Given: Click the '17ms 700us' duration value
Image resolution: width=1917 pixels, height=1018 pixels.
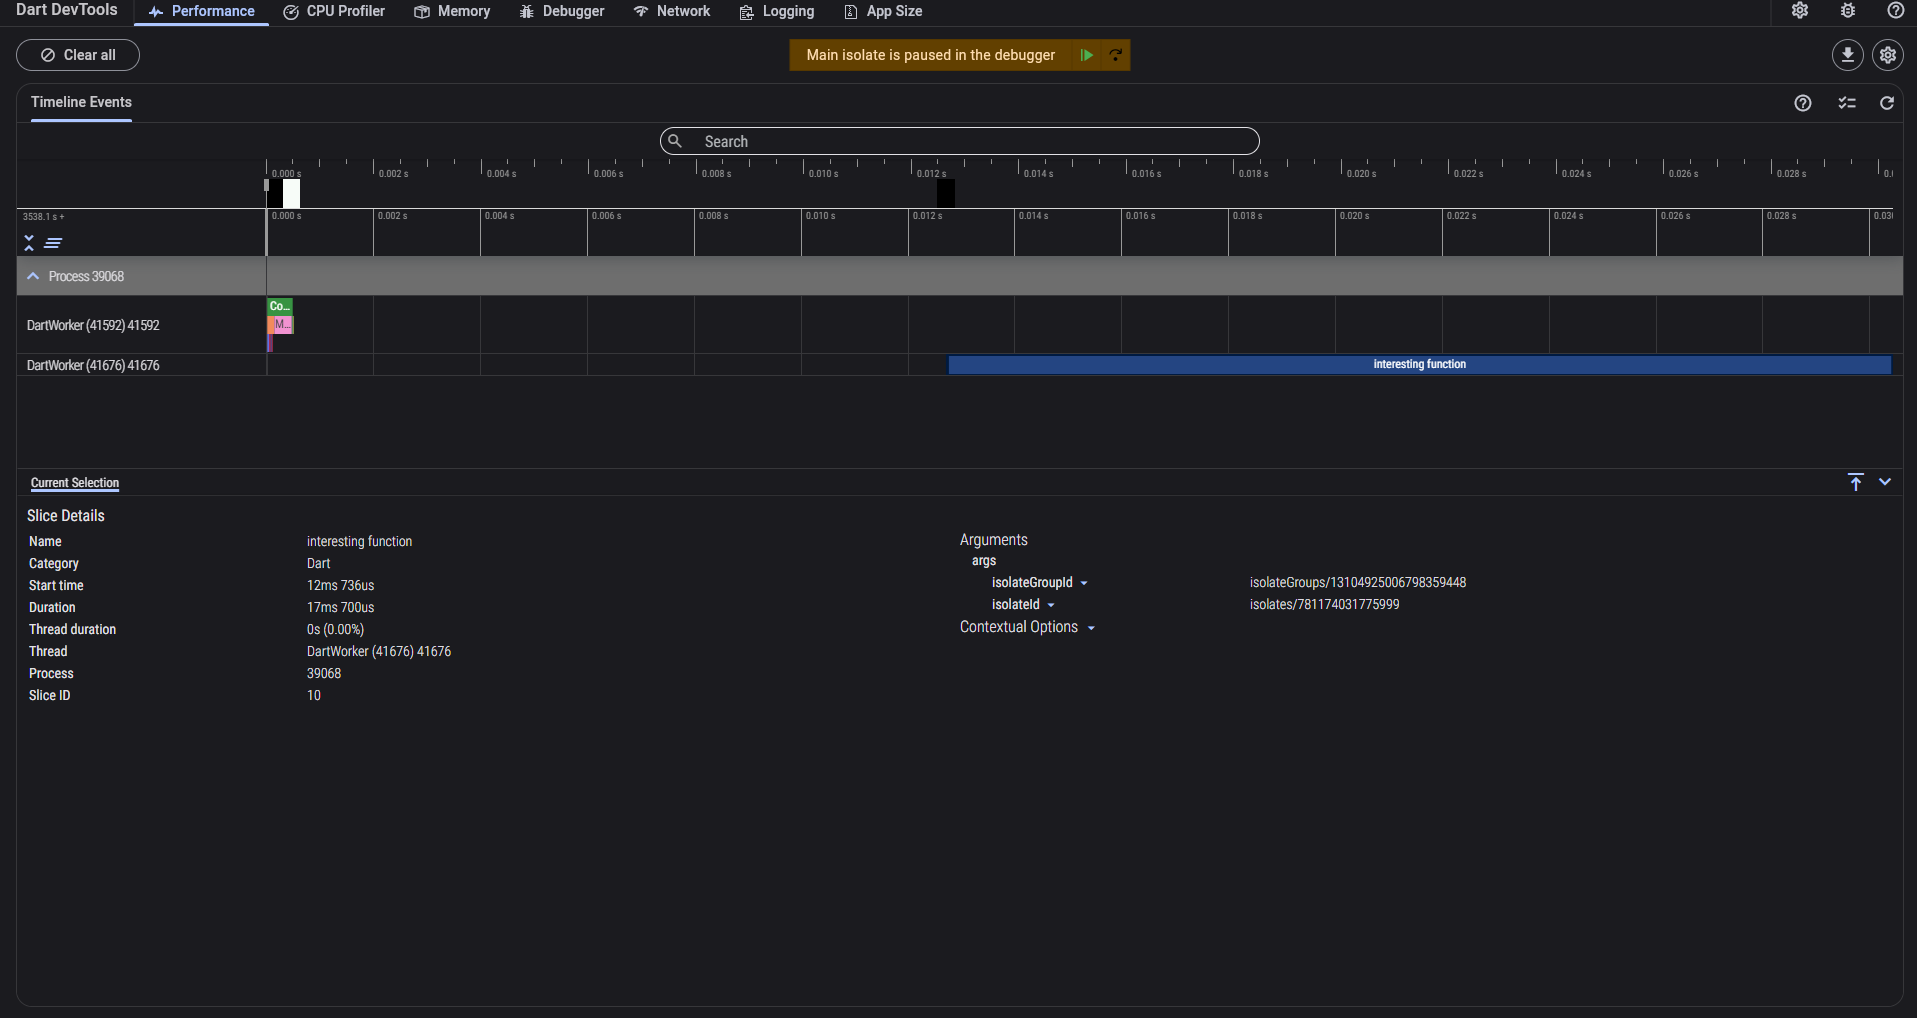Looking at the screenshot, I should pyautogui.click(x=340, y=607).
